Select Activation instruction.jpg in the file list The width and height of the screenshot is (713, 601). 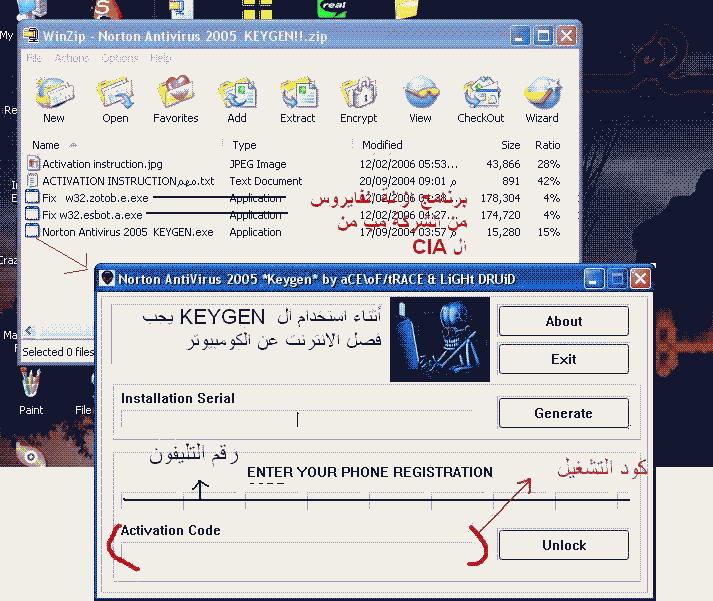click(102, 164)
